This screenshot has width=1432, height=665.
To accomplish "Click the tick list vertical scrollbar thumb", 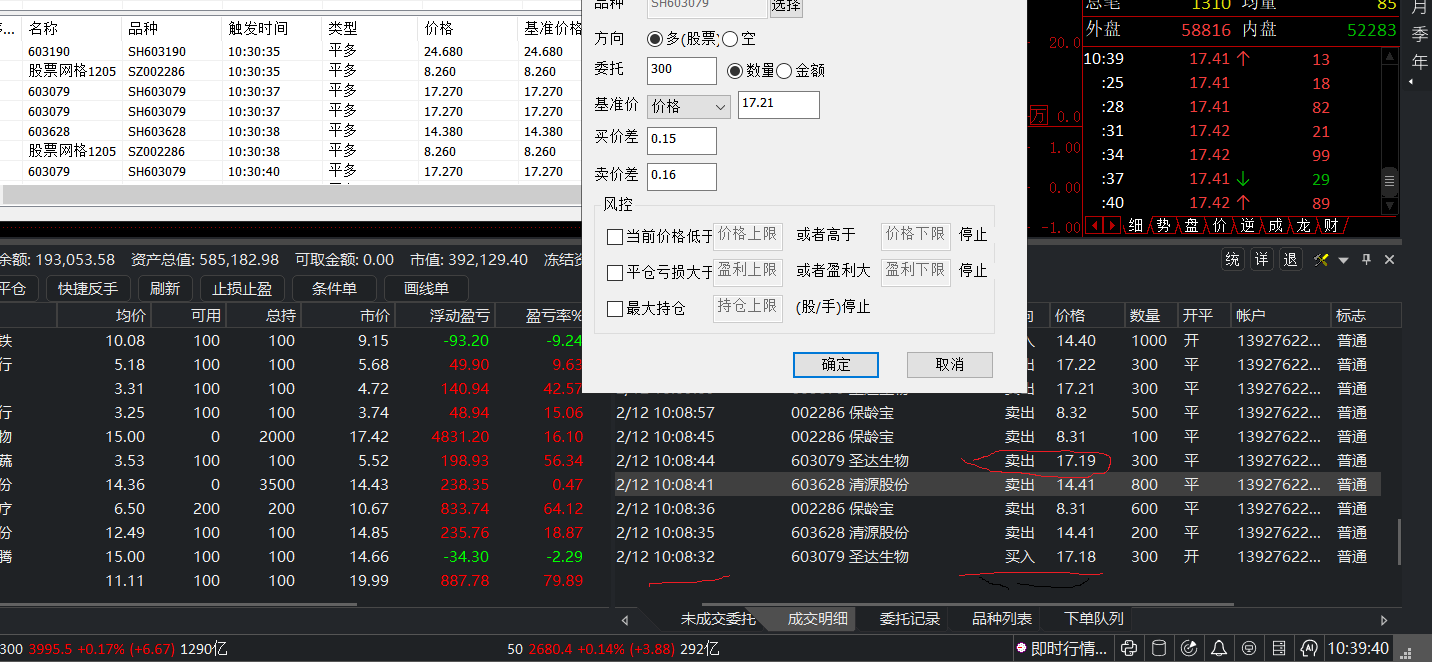I will pyautogui.click(x=1389, y=181).
